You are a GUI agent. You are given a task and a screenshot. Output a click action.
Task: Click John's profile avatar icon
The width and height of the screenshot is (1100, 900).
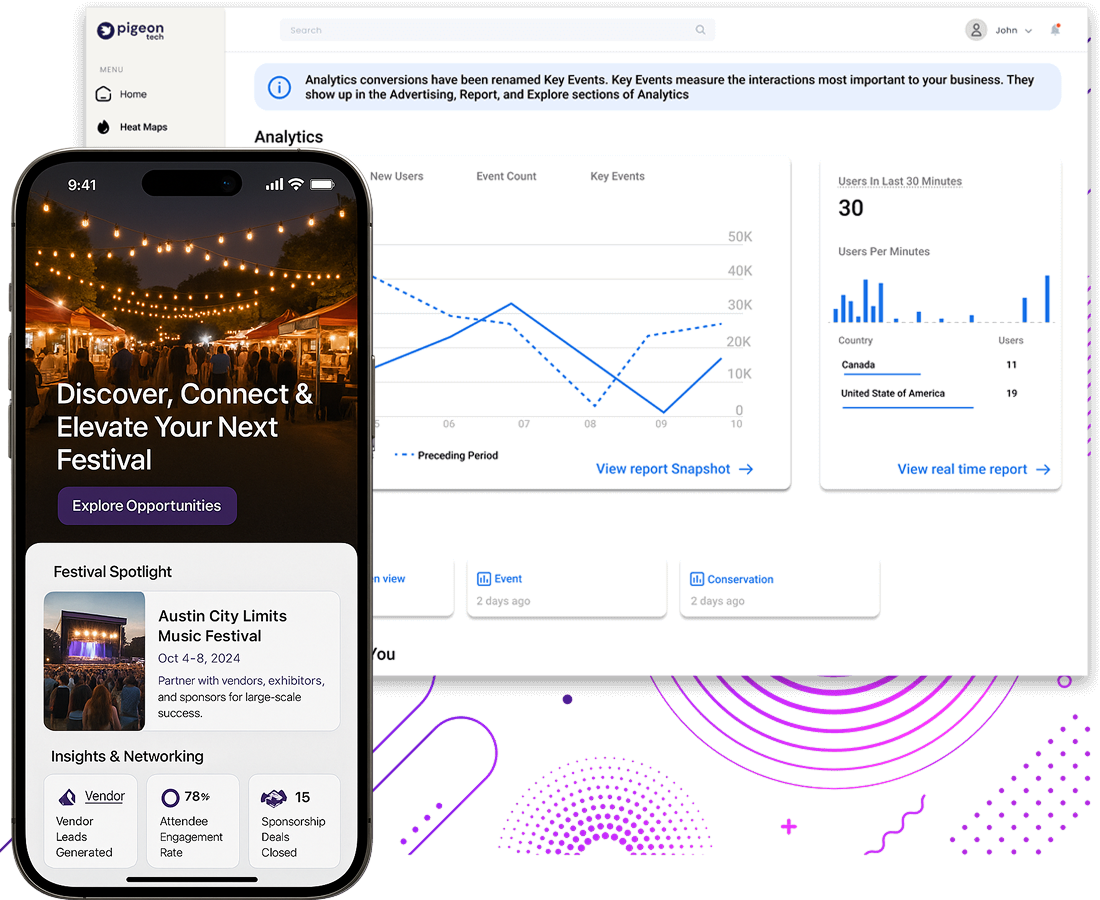(976, 29)
